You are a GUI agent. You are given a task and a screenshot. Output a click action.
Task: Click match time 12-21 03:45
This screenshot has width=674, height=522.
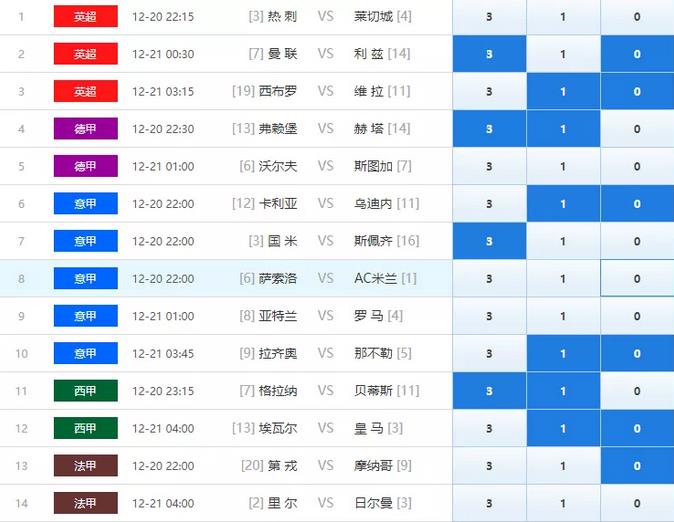click(x=163, y=353)
